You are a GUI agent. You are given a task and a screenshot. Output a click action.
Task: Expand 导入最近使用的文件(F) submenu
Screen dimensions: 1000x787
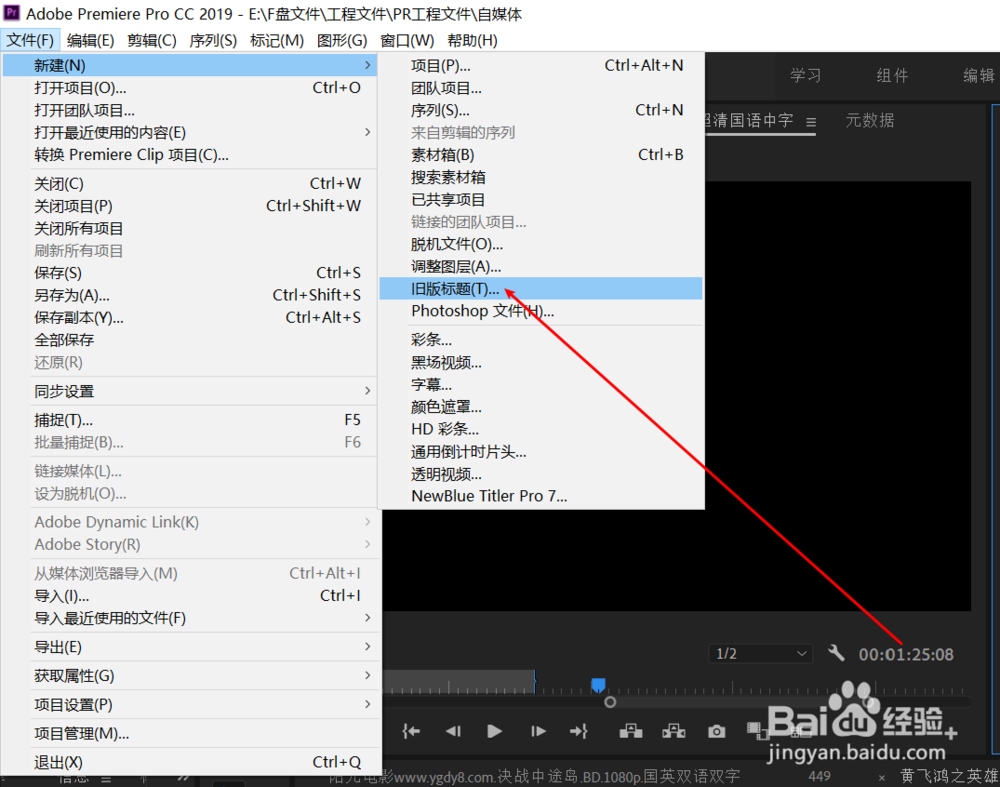point(190,617)
